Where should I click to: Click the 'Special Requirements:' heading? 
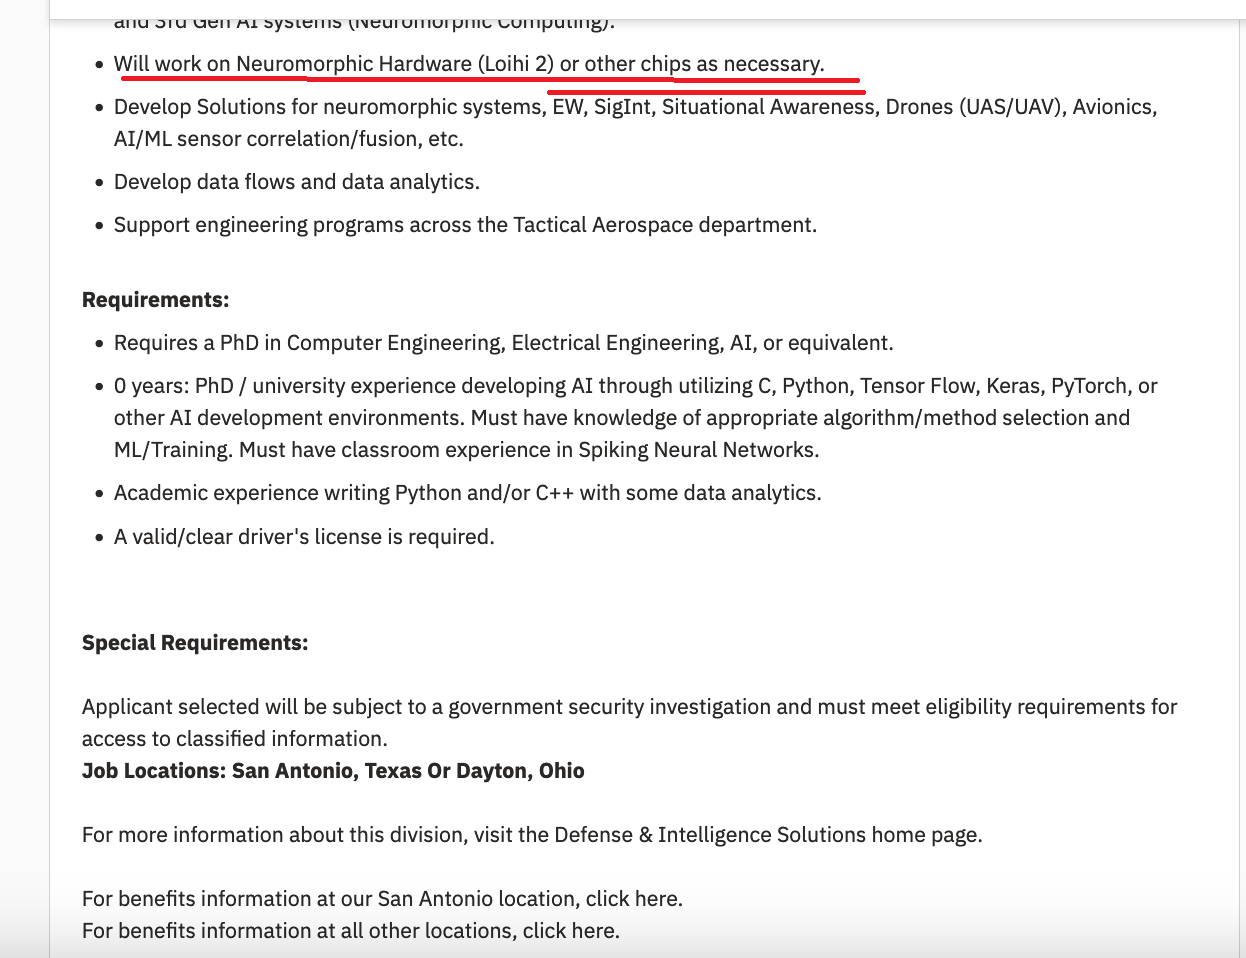pos(195,643)
